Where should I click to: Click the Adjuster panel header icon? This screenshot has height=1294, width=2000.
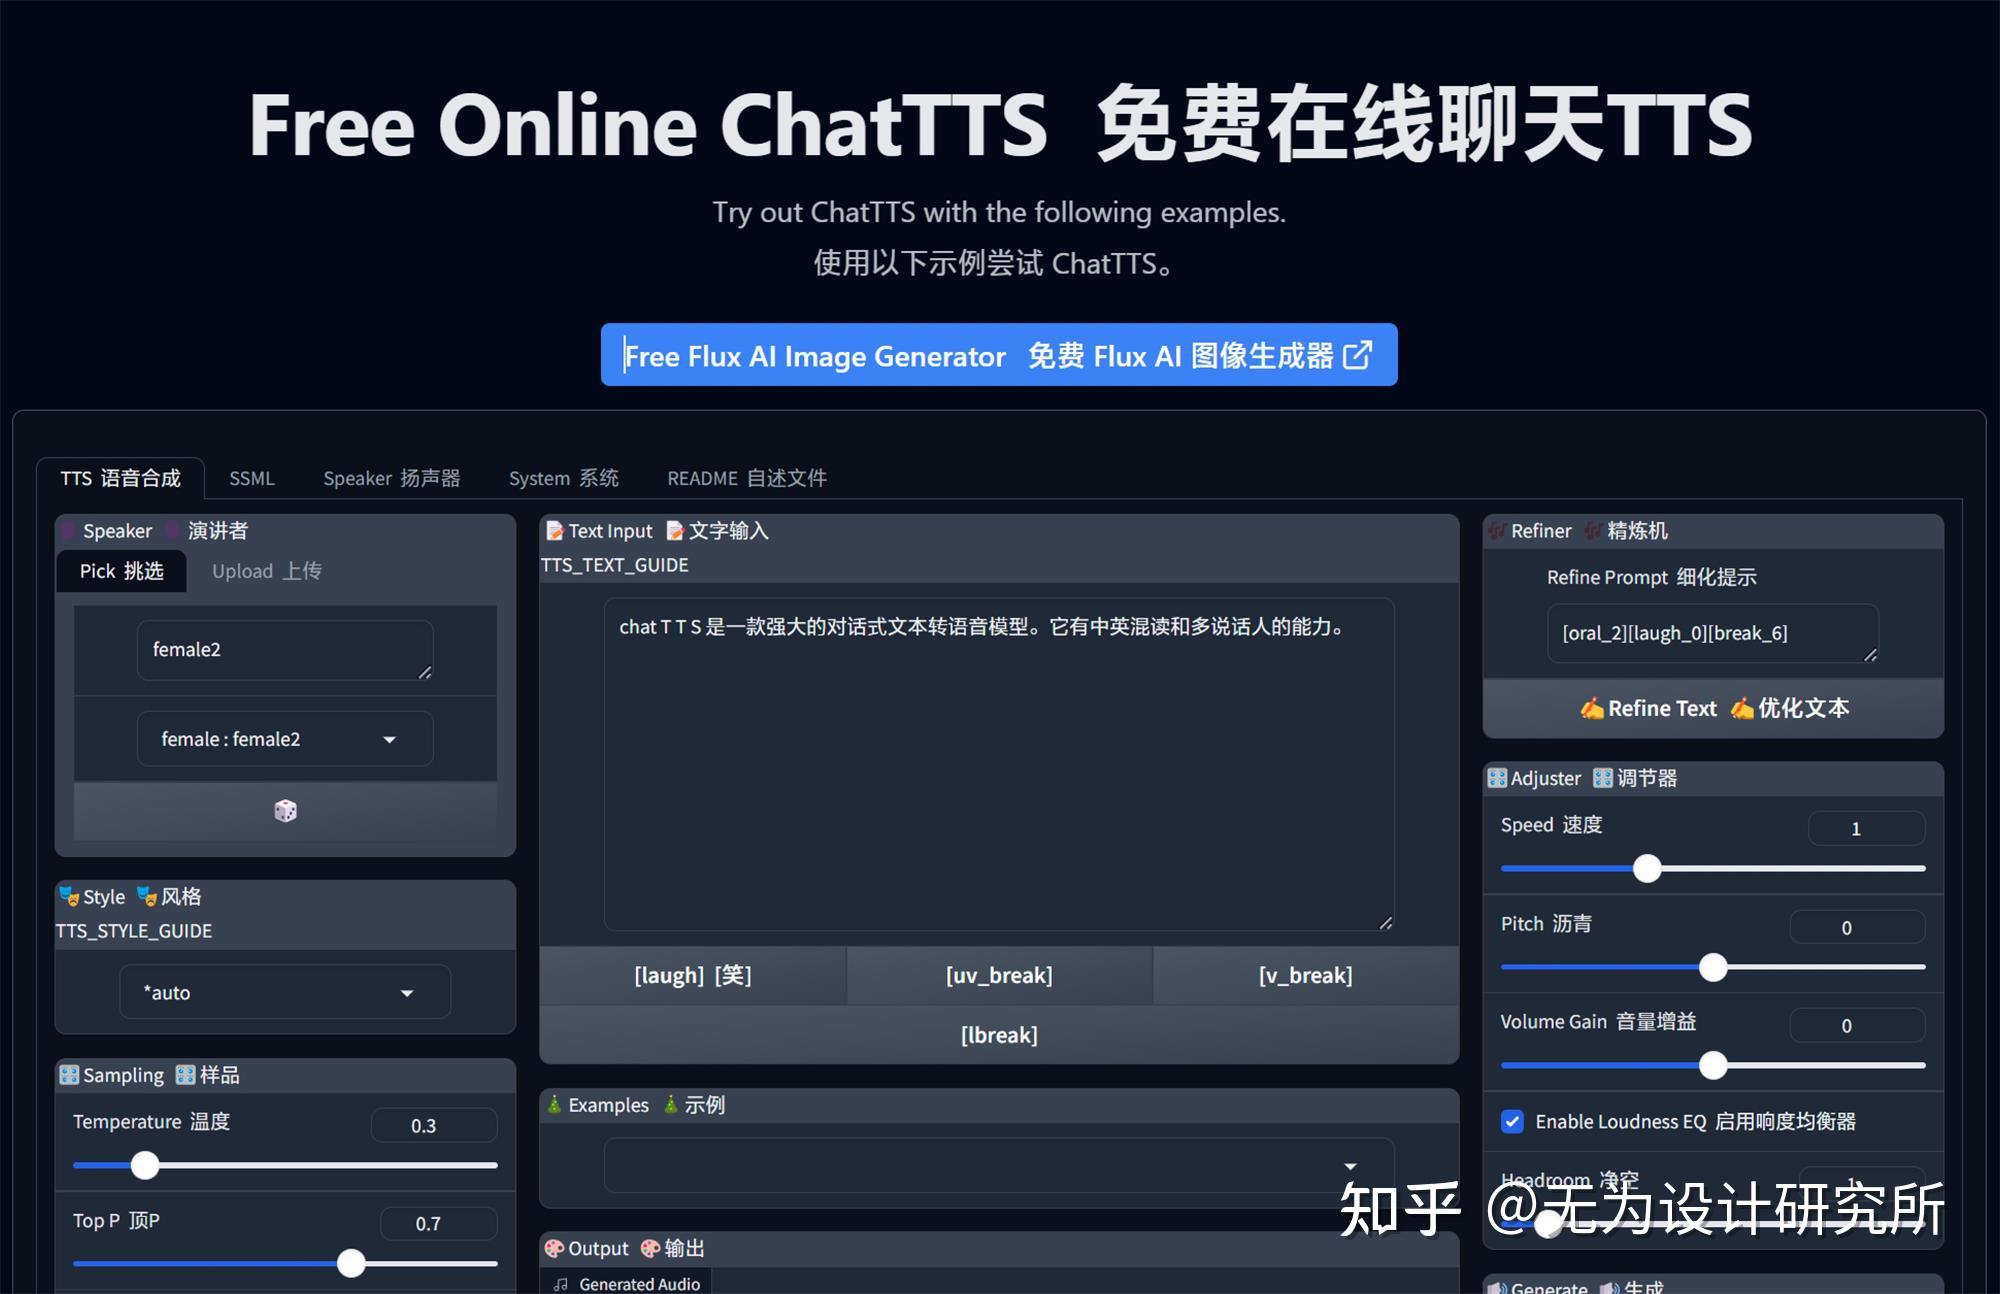coord(1497,778)
